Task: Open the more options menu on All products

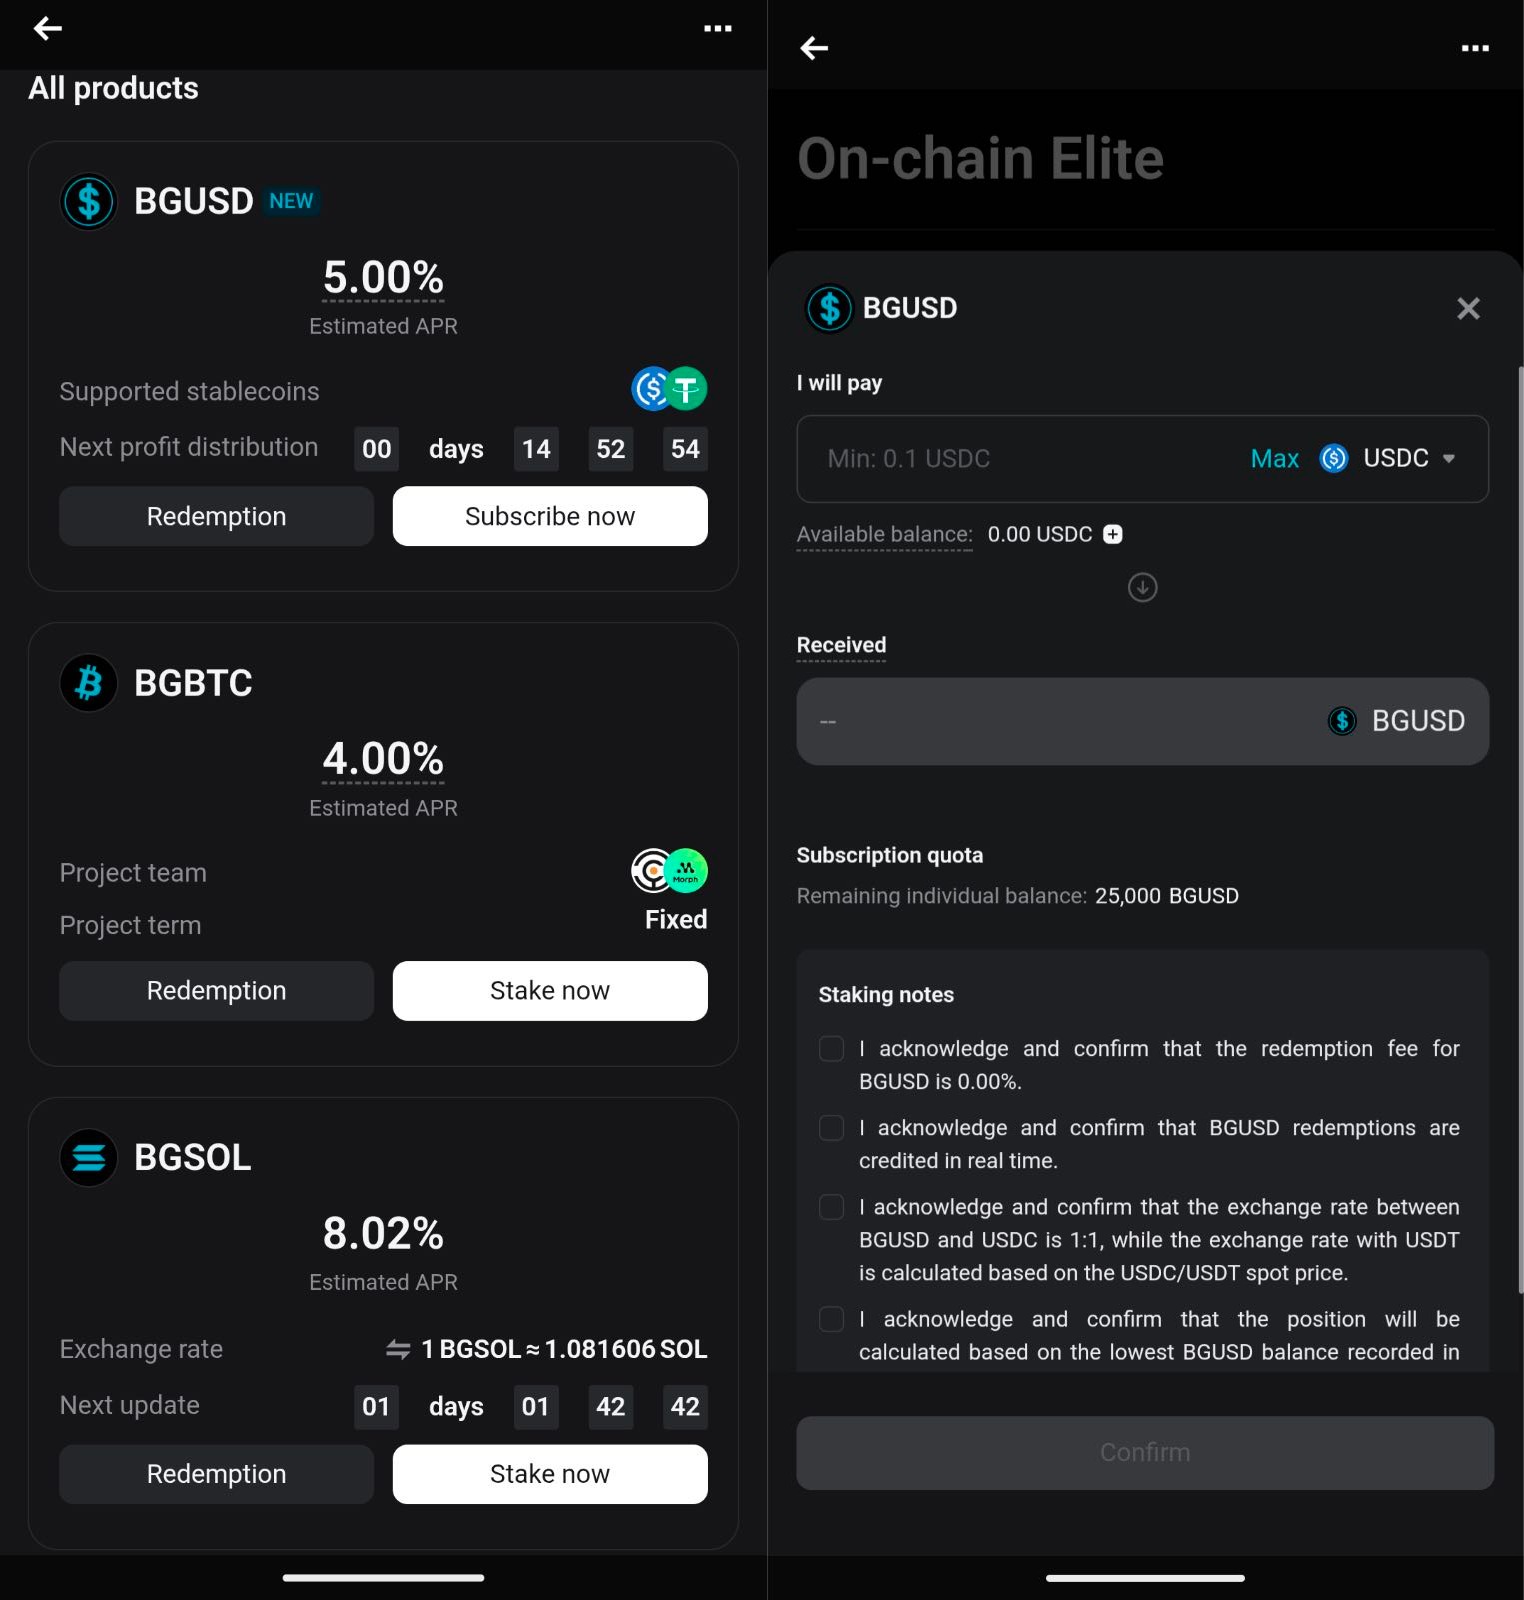Action: (x=717, y=29)
